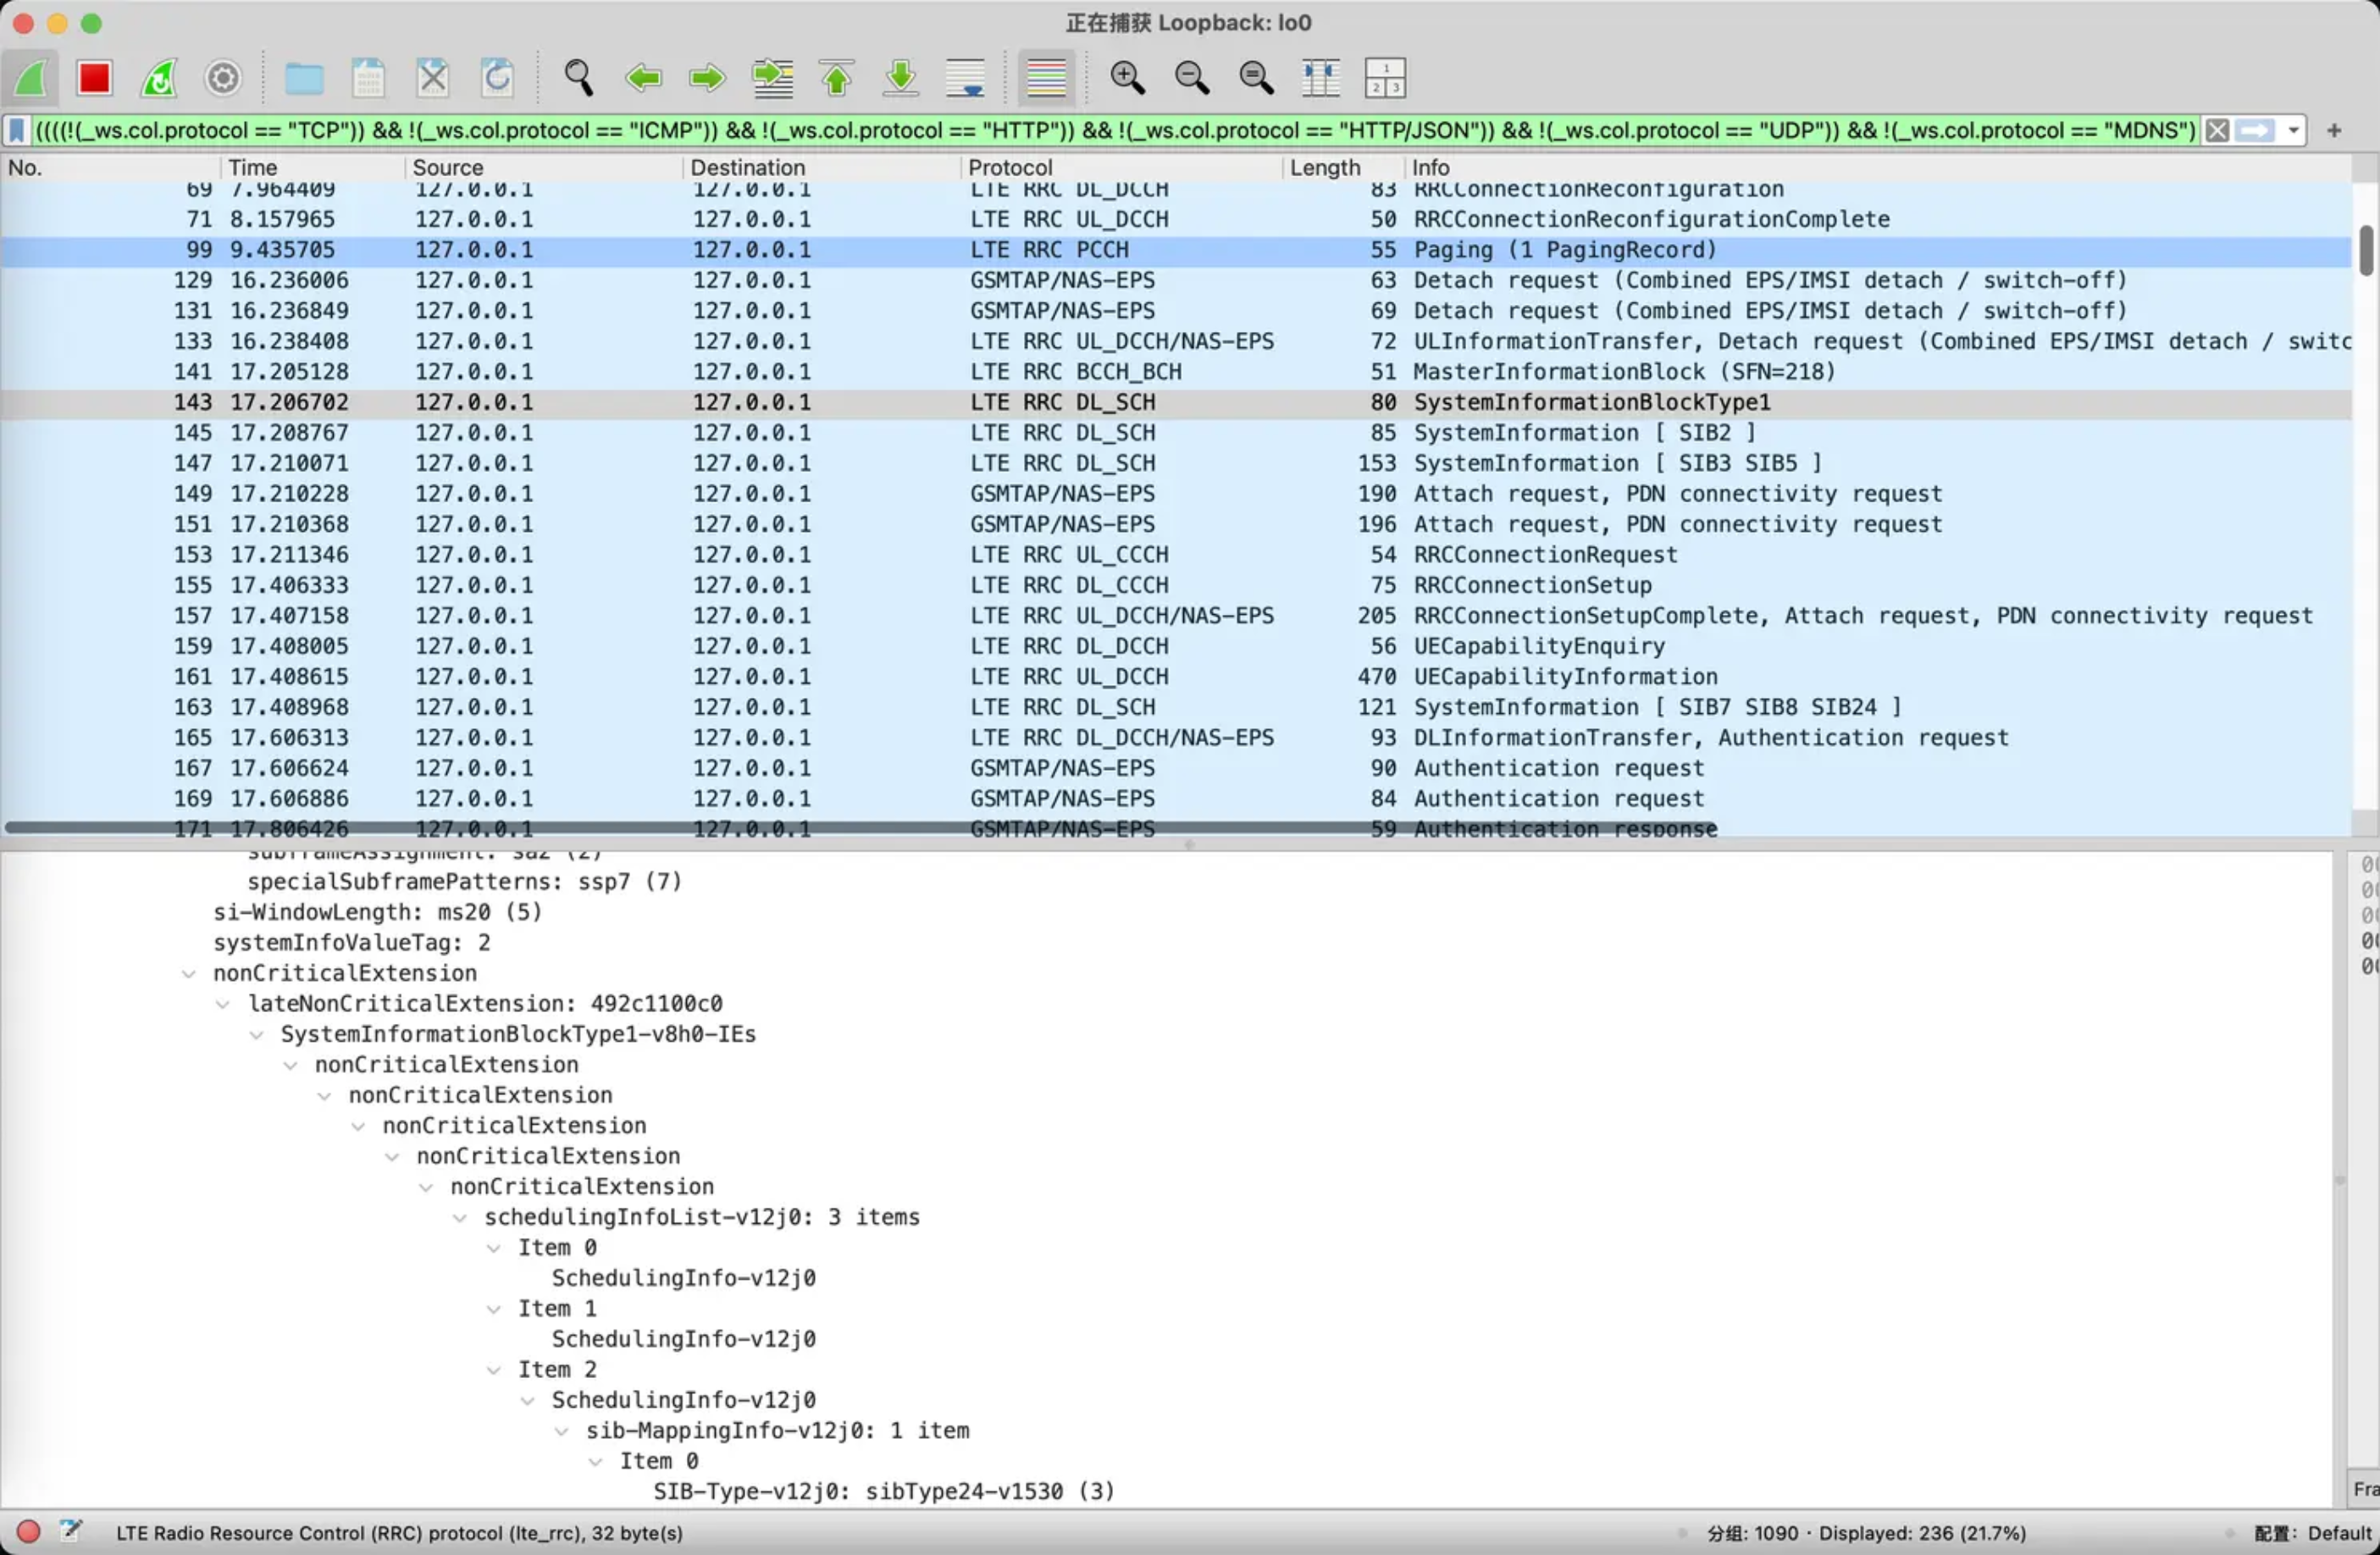
Task: Collapse Item 2 under schedulingInfoList
Action: 493,1370
